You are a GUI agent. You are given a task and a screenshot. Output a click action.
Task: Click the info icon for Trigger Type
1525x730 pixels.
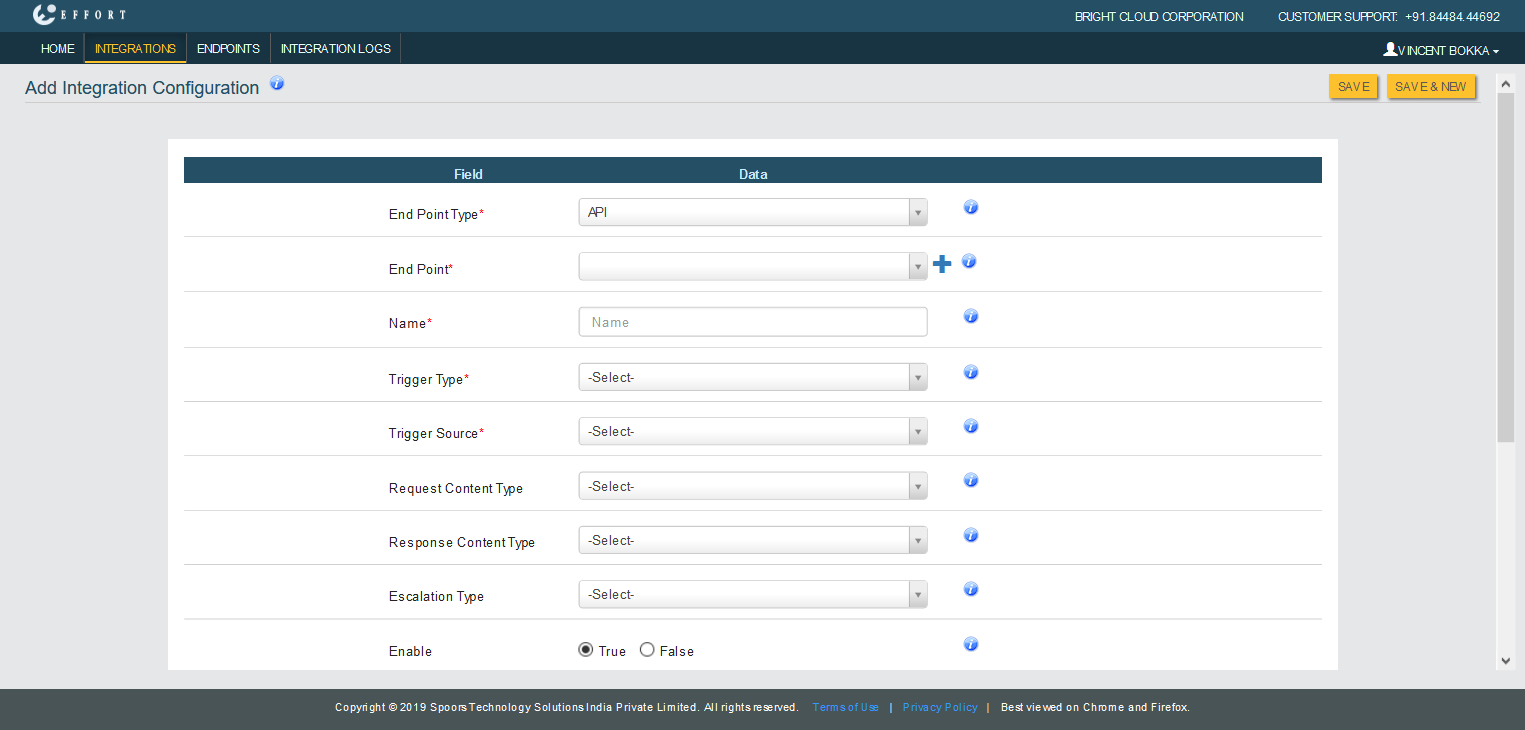point(970,372)
